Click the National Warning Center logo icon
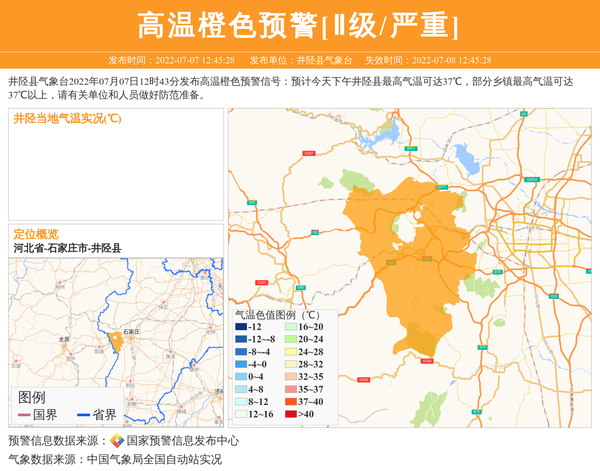 117,441
